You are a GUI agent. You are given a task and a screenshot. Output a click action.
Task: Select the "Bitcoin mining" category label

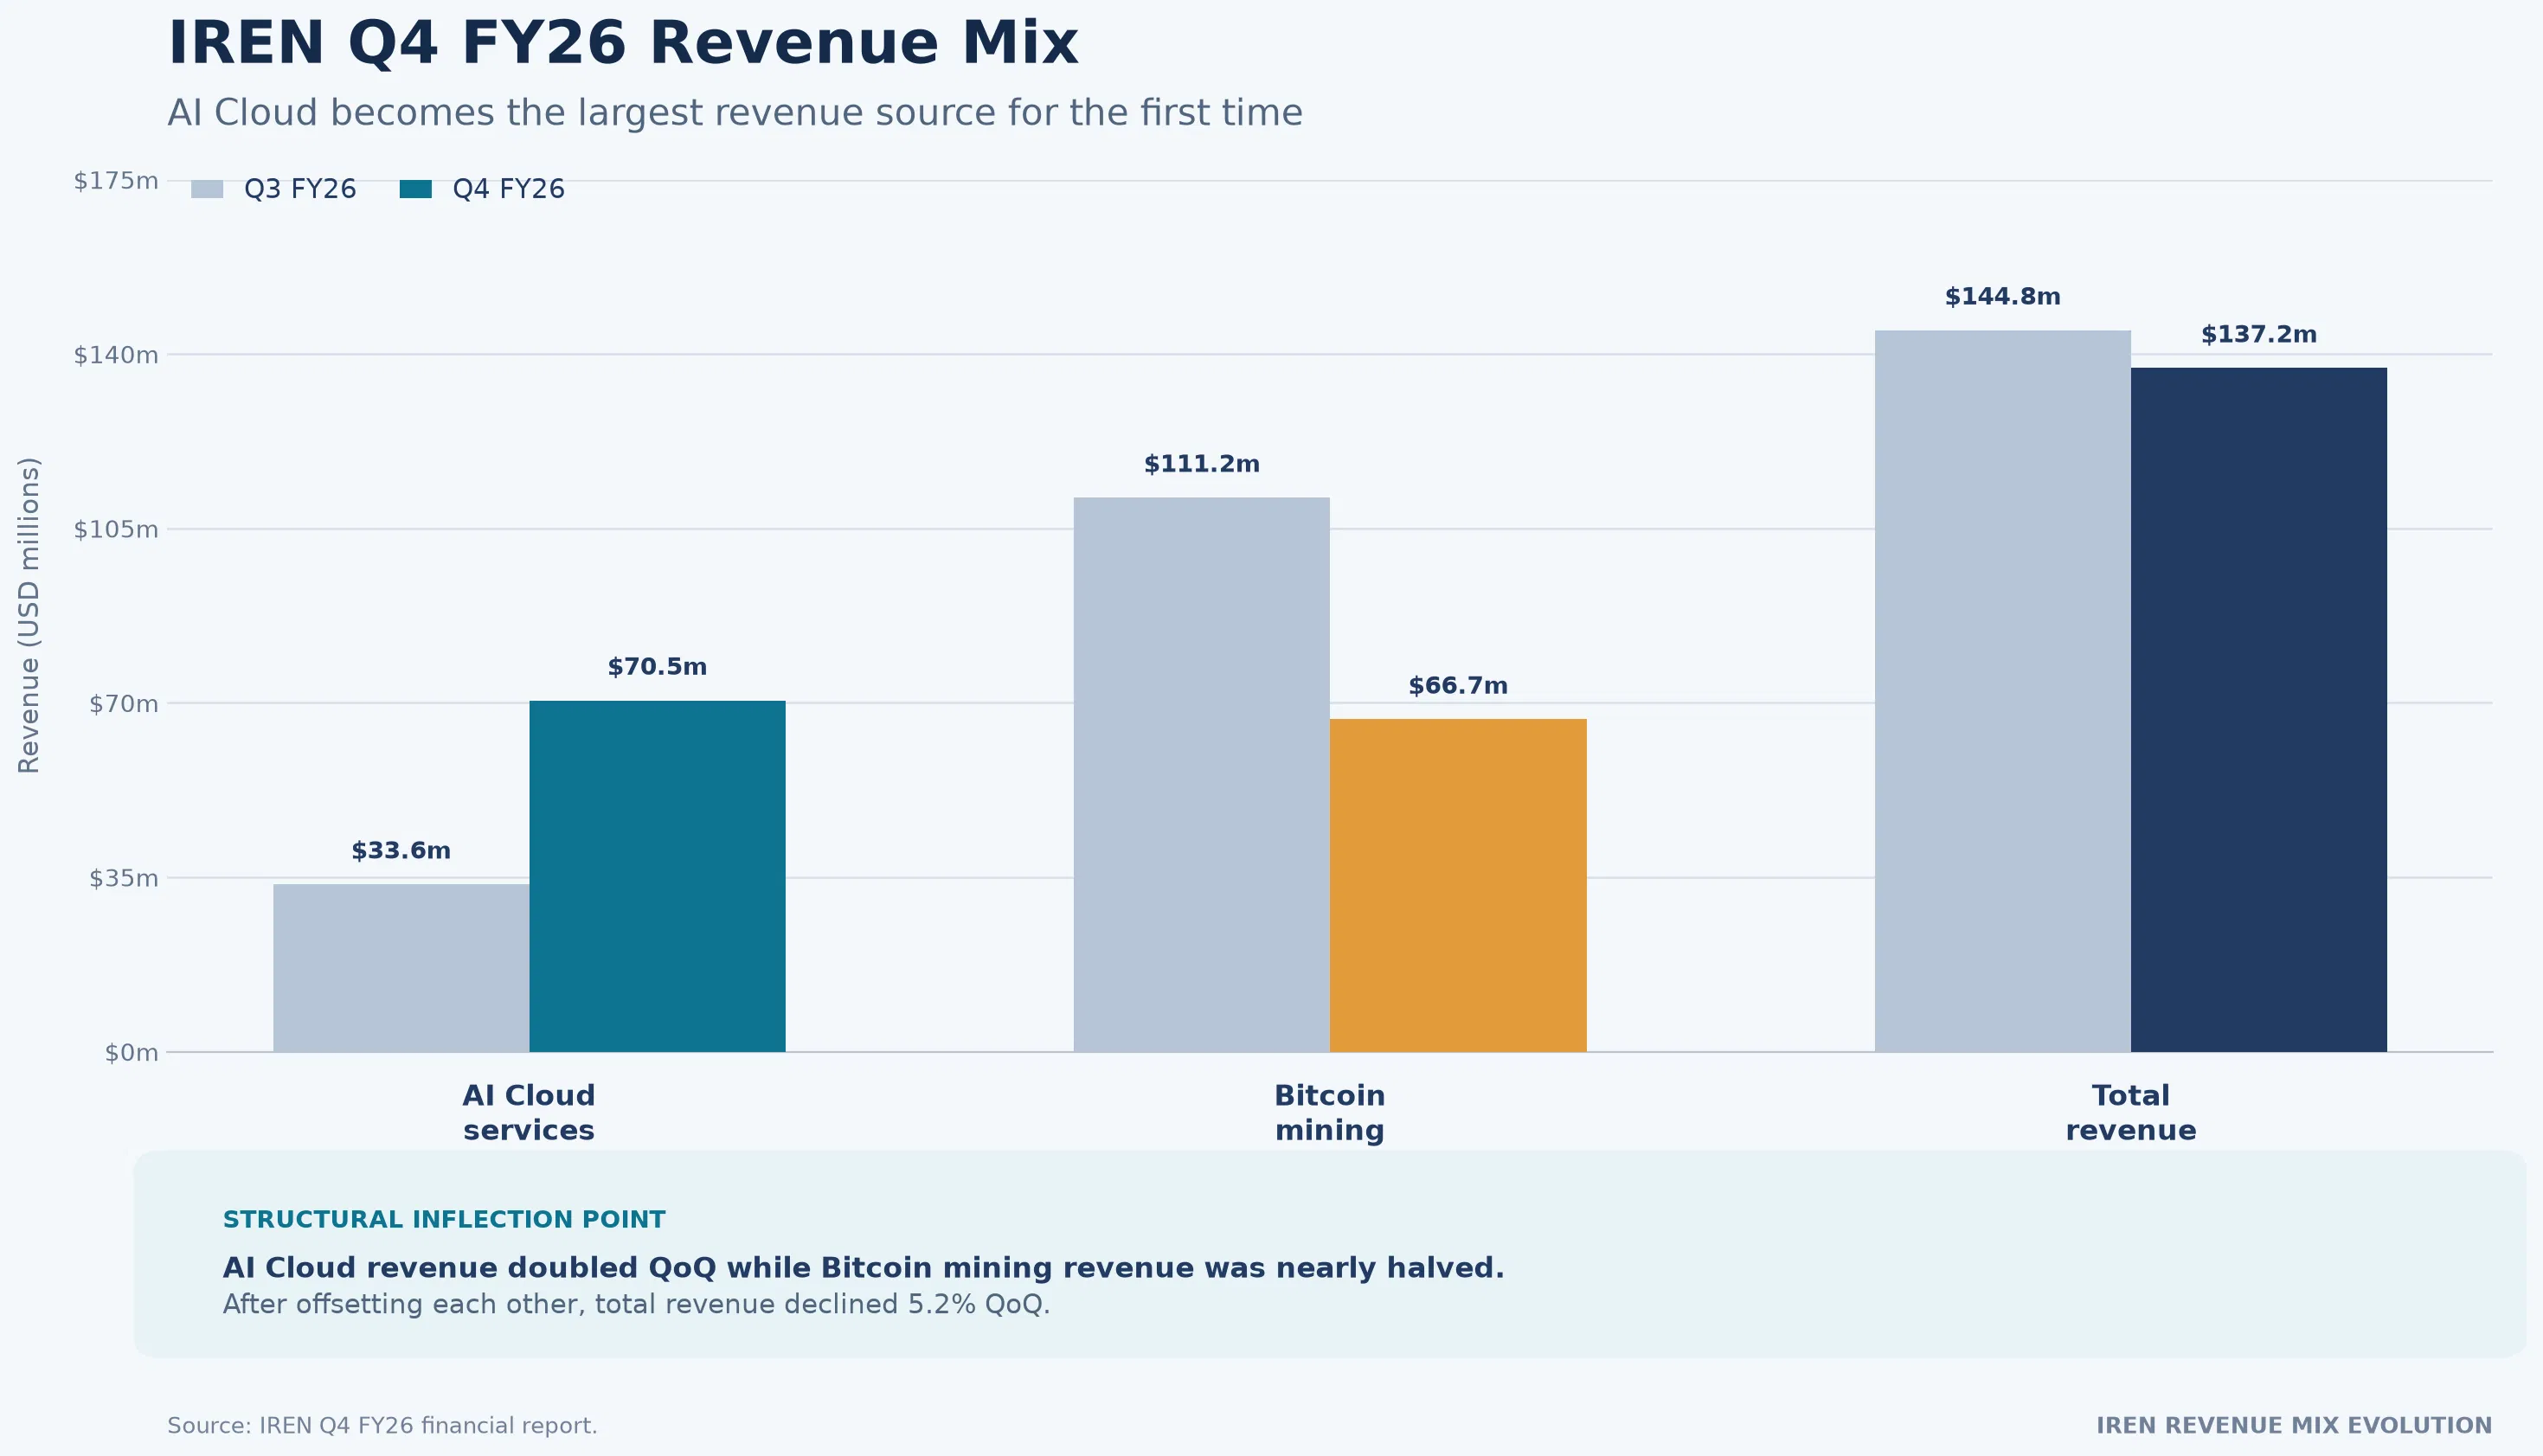tap(1330, 1113)
